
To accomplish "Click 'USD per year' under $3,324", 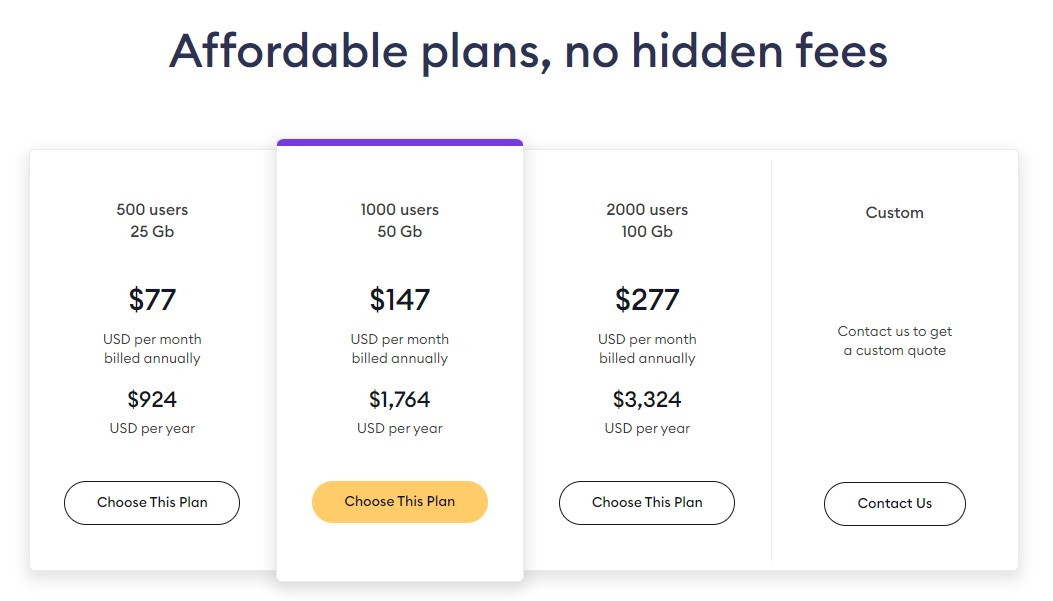I will click(x=647, y=428).
